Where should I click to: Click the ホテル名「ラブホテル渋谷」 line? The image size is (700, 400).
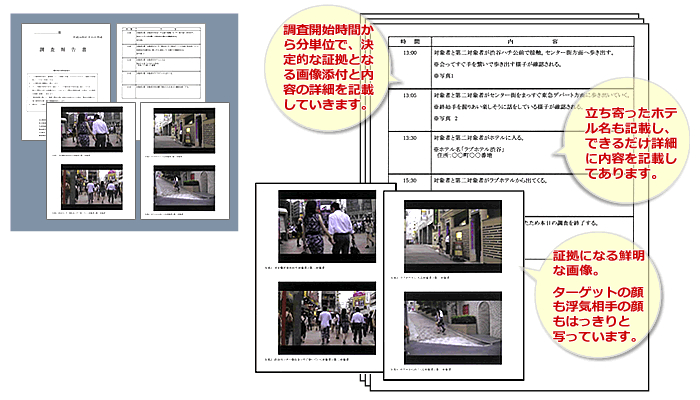469,149
